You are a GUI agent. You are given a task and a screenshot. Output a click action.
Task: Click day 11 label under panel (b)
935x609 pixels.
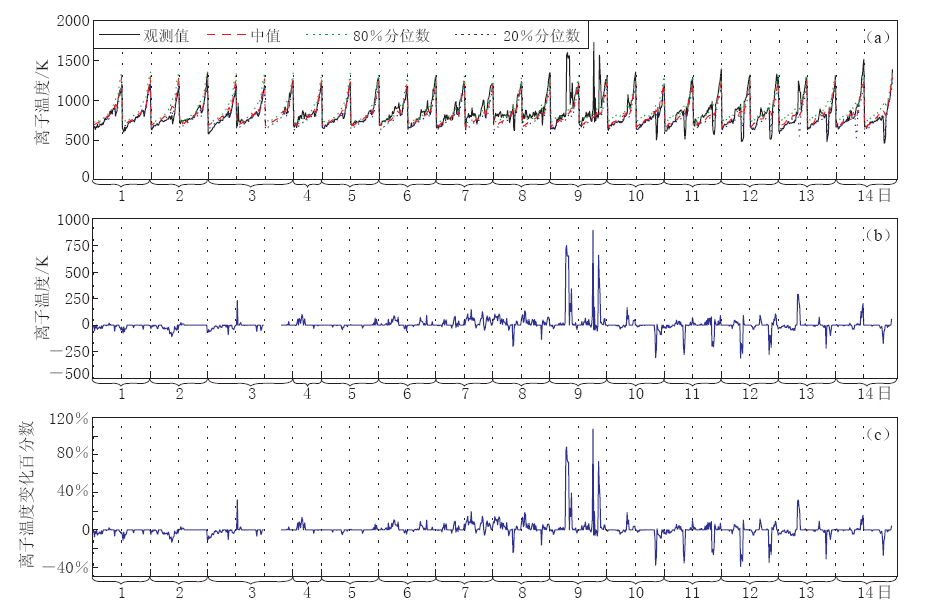tap(692, 394)
